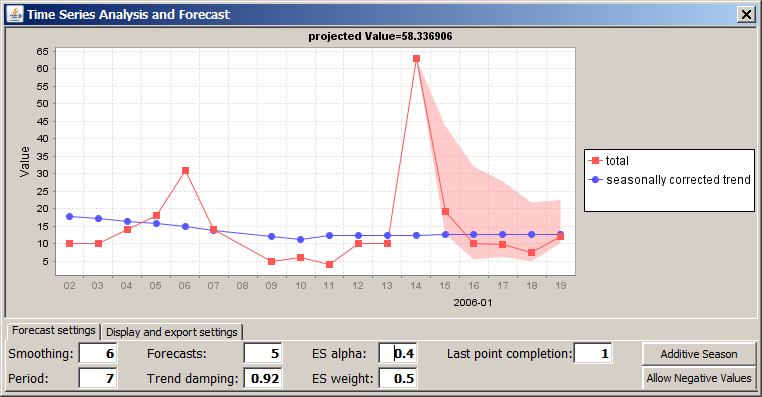Viewport: 762px width, 397px height.
Task: Click the 'seasonally corrected trend' legend label
Action: (678, 180)
